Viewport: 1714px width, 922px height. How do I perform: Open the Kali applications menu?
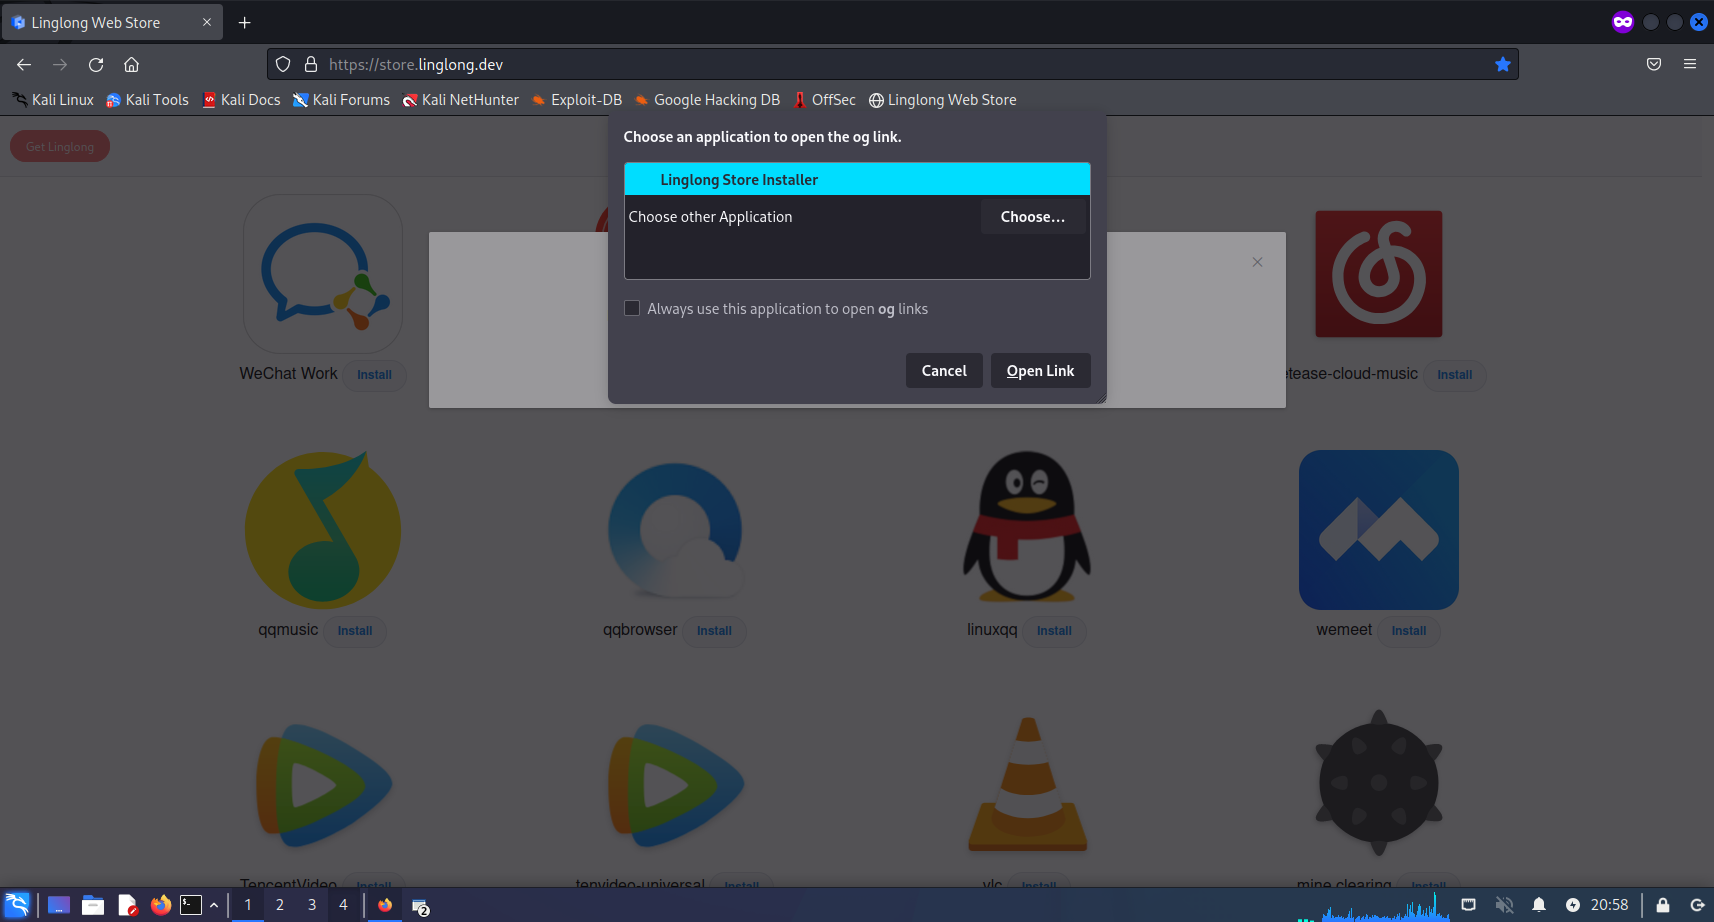pyautogui.click(x=17, y=905)
